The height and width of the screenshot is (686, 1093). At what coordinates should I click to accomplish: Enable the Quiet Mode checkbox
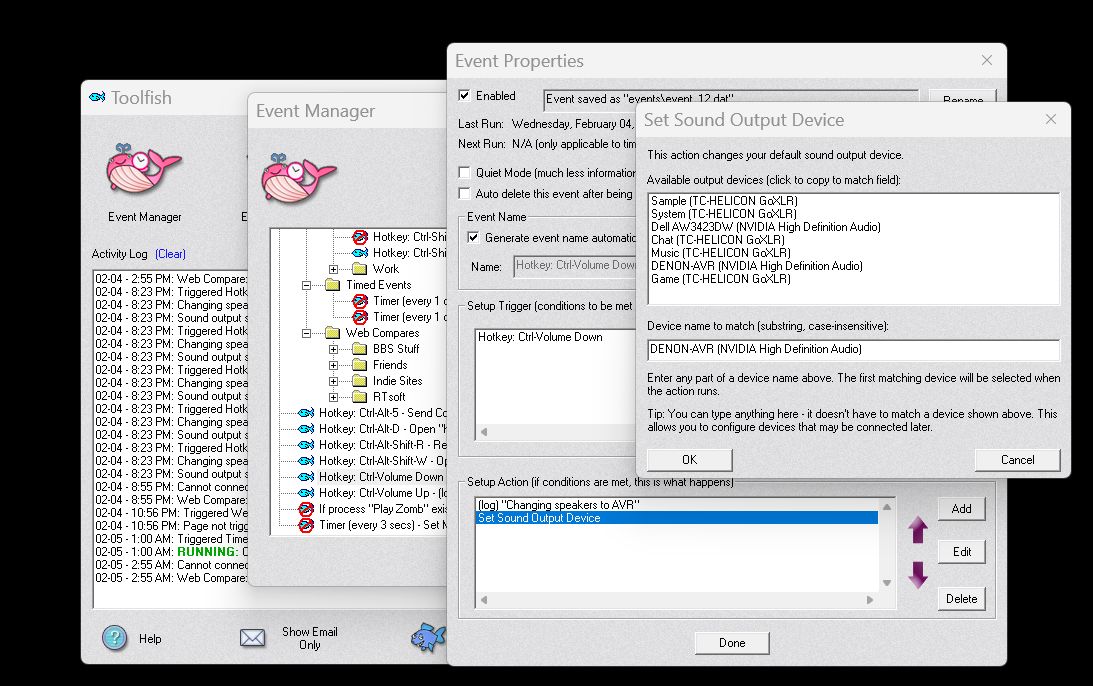click(x=464, y=172)
